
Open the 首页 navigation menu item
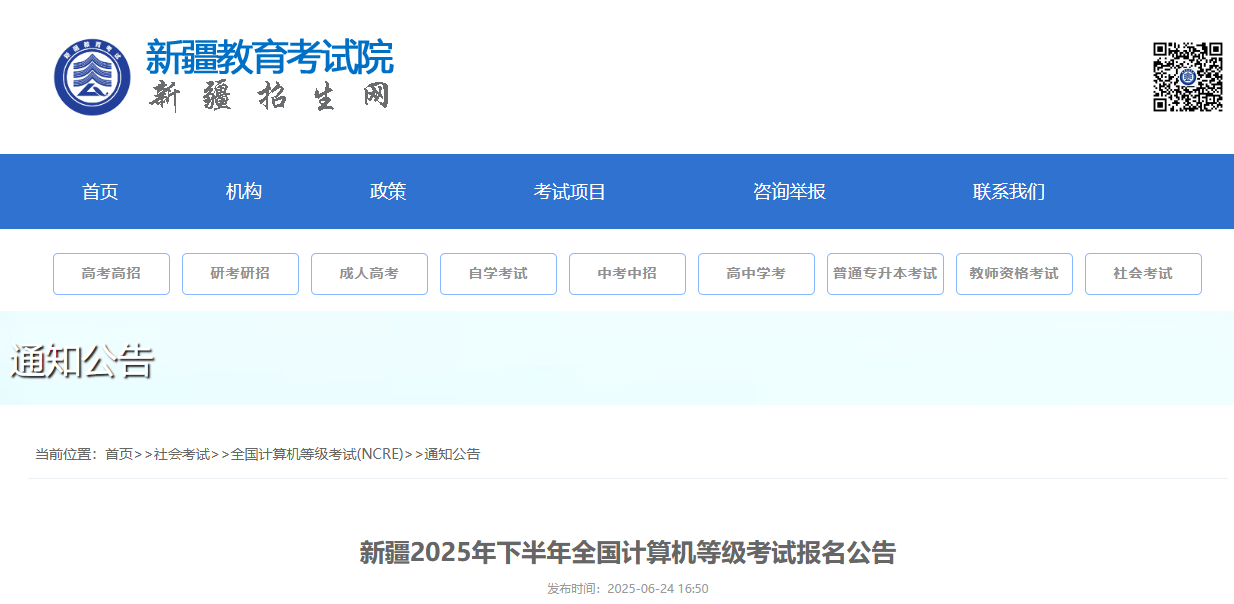click(100, 192)
